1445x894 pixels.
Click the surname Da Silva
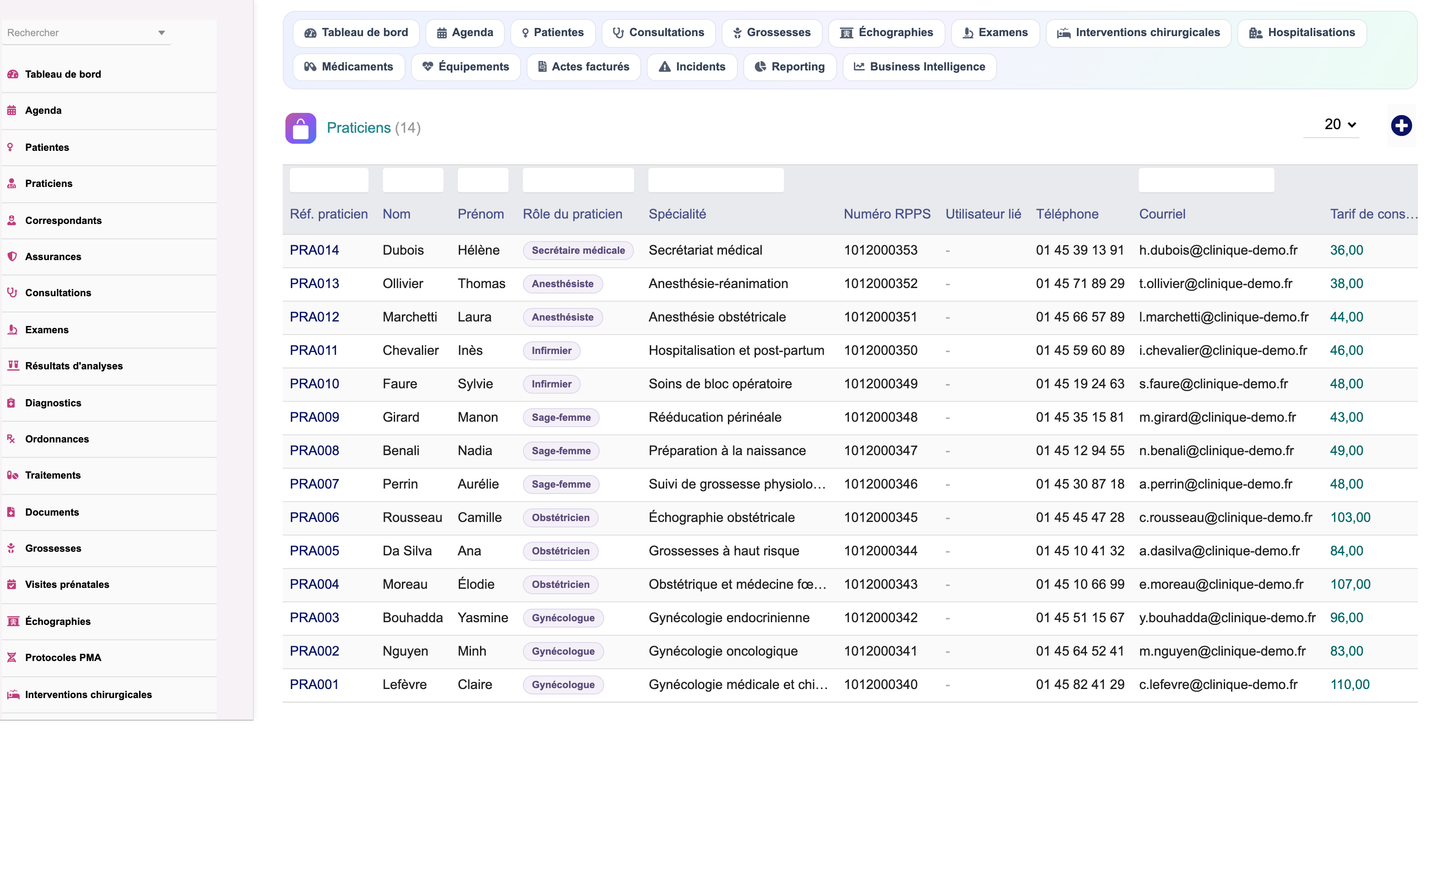coord(407,551)
